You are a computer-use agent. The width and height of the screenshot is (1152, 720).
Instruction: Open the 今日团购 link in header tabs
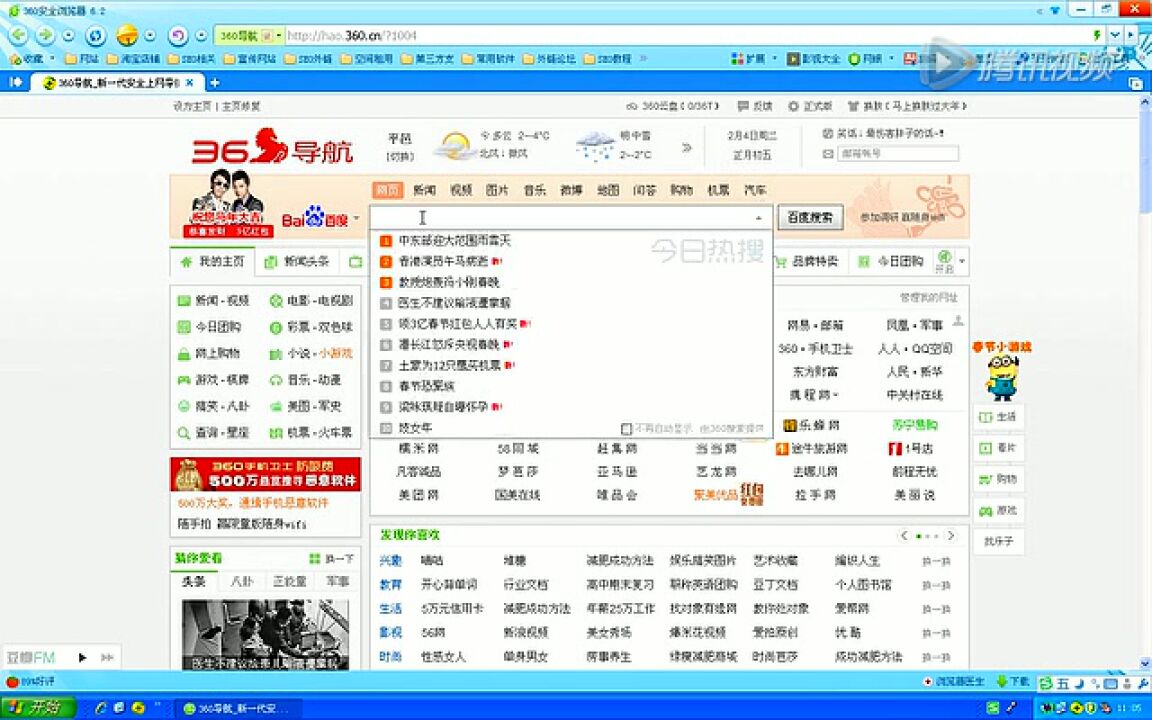890,262
